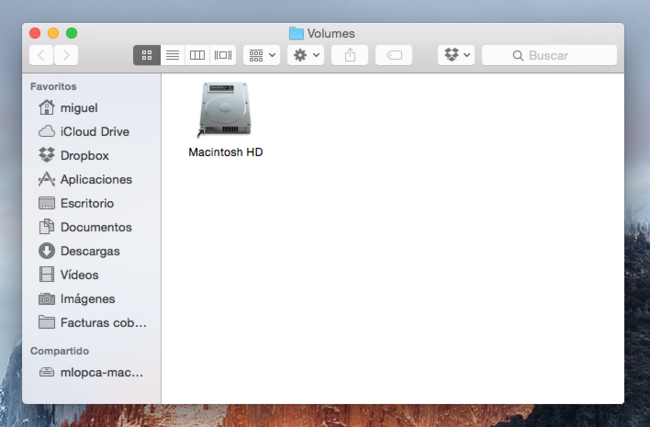650x427 pixels.
Task: Click the Share toolbar button
Action: coord(350,55)
